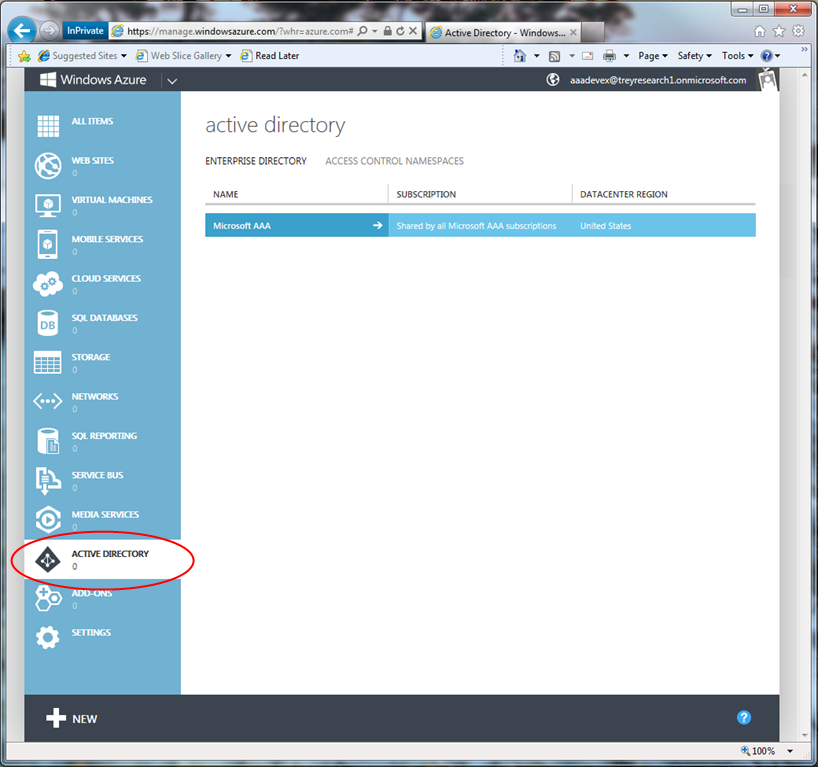Select the SQL Databases DB icon
Viewport: 818px width, 767px height.
47,323
